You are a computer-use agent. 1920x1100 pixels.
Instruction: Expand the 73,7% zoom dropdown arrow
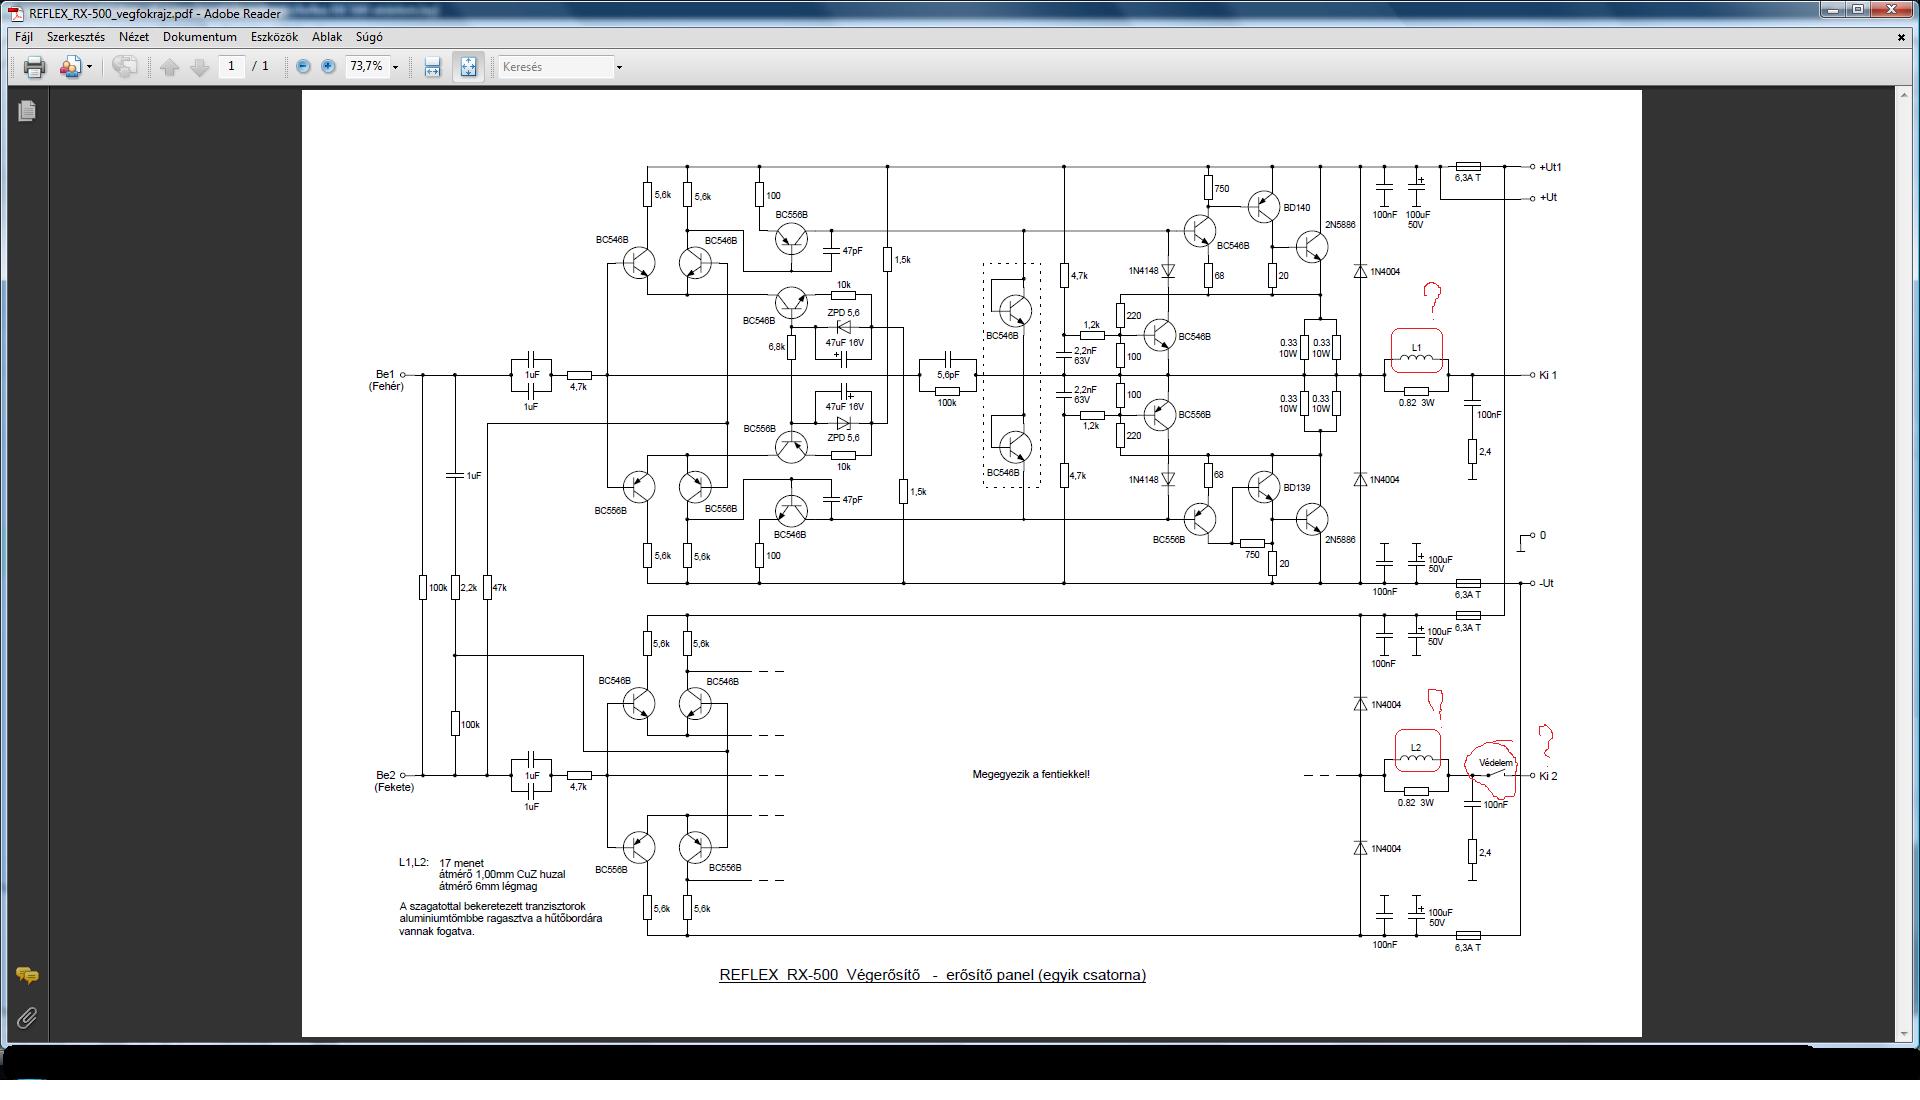[x=395, y=67]
